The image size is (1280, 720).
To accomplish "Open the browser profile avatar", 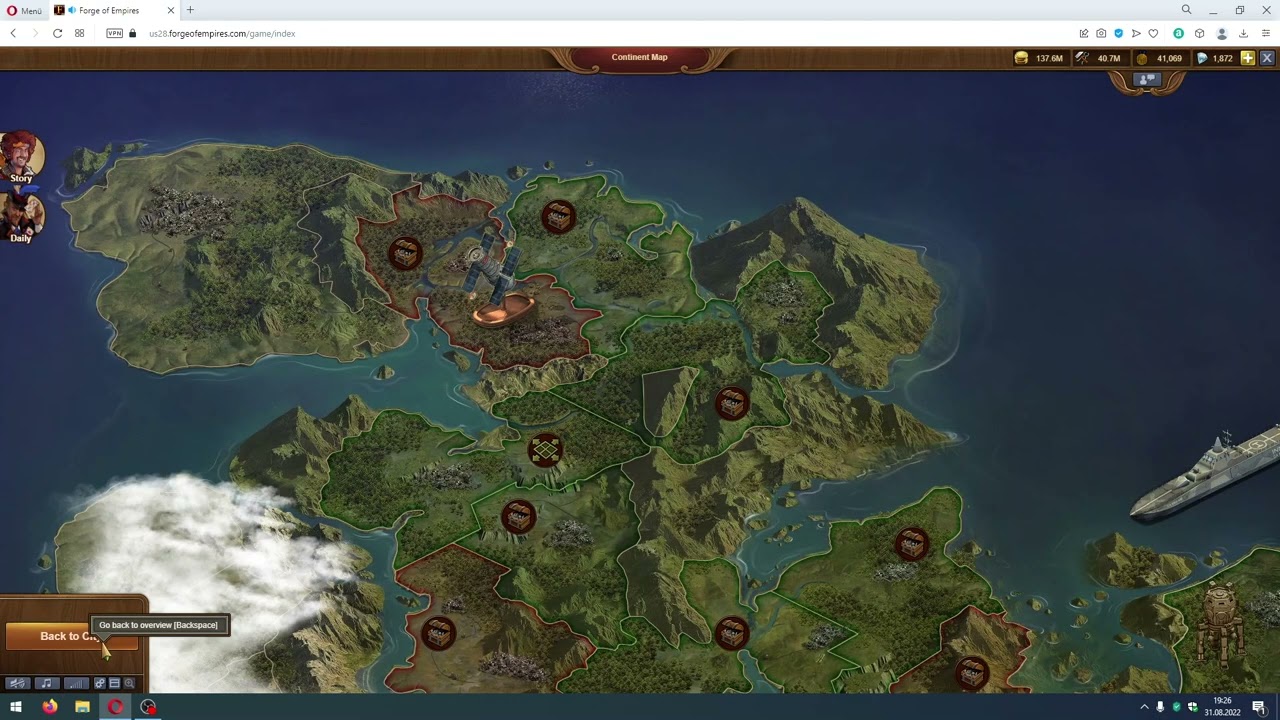I will point(1221,33).
